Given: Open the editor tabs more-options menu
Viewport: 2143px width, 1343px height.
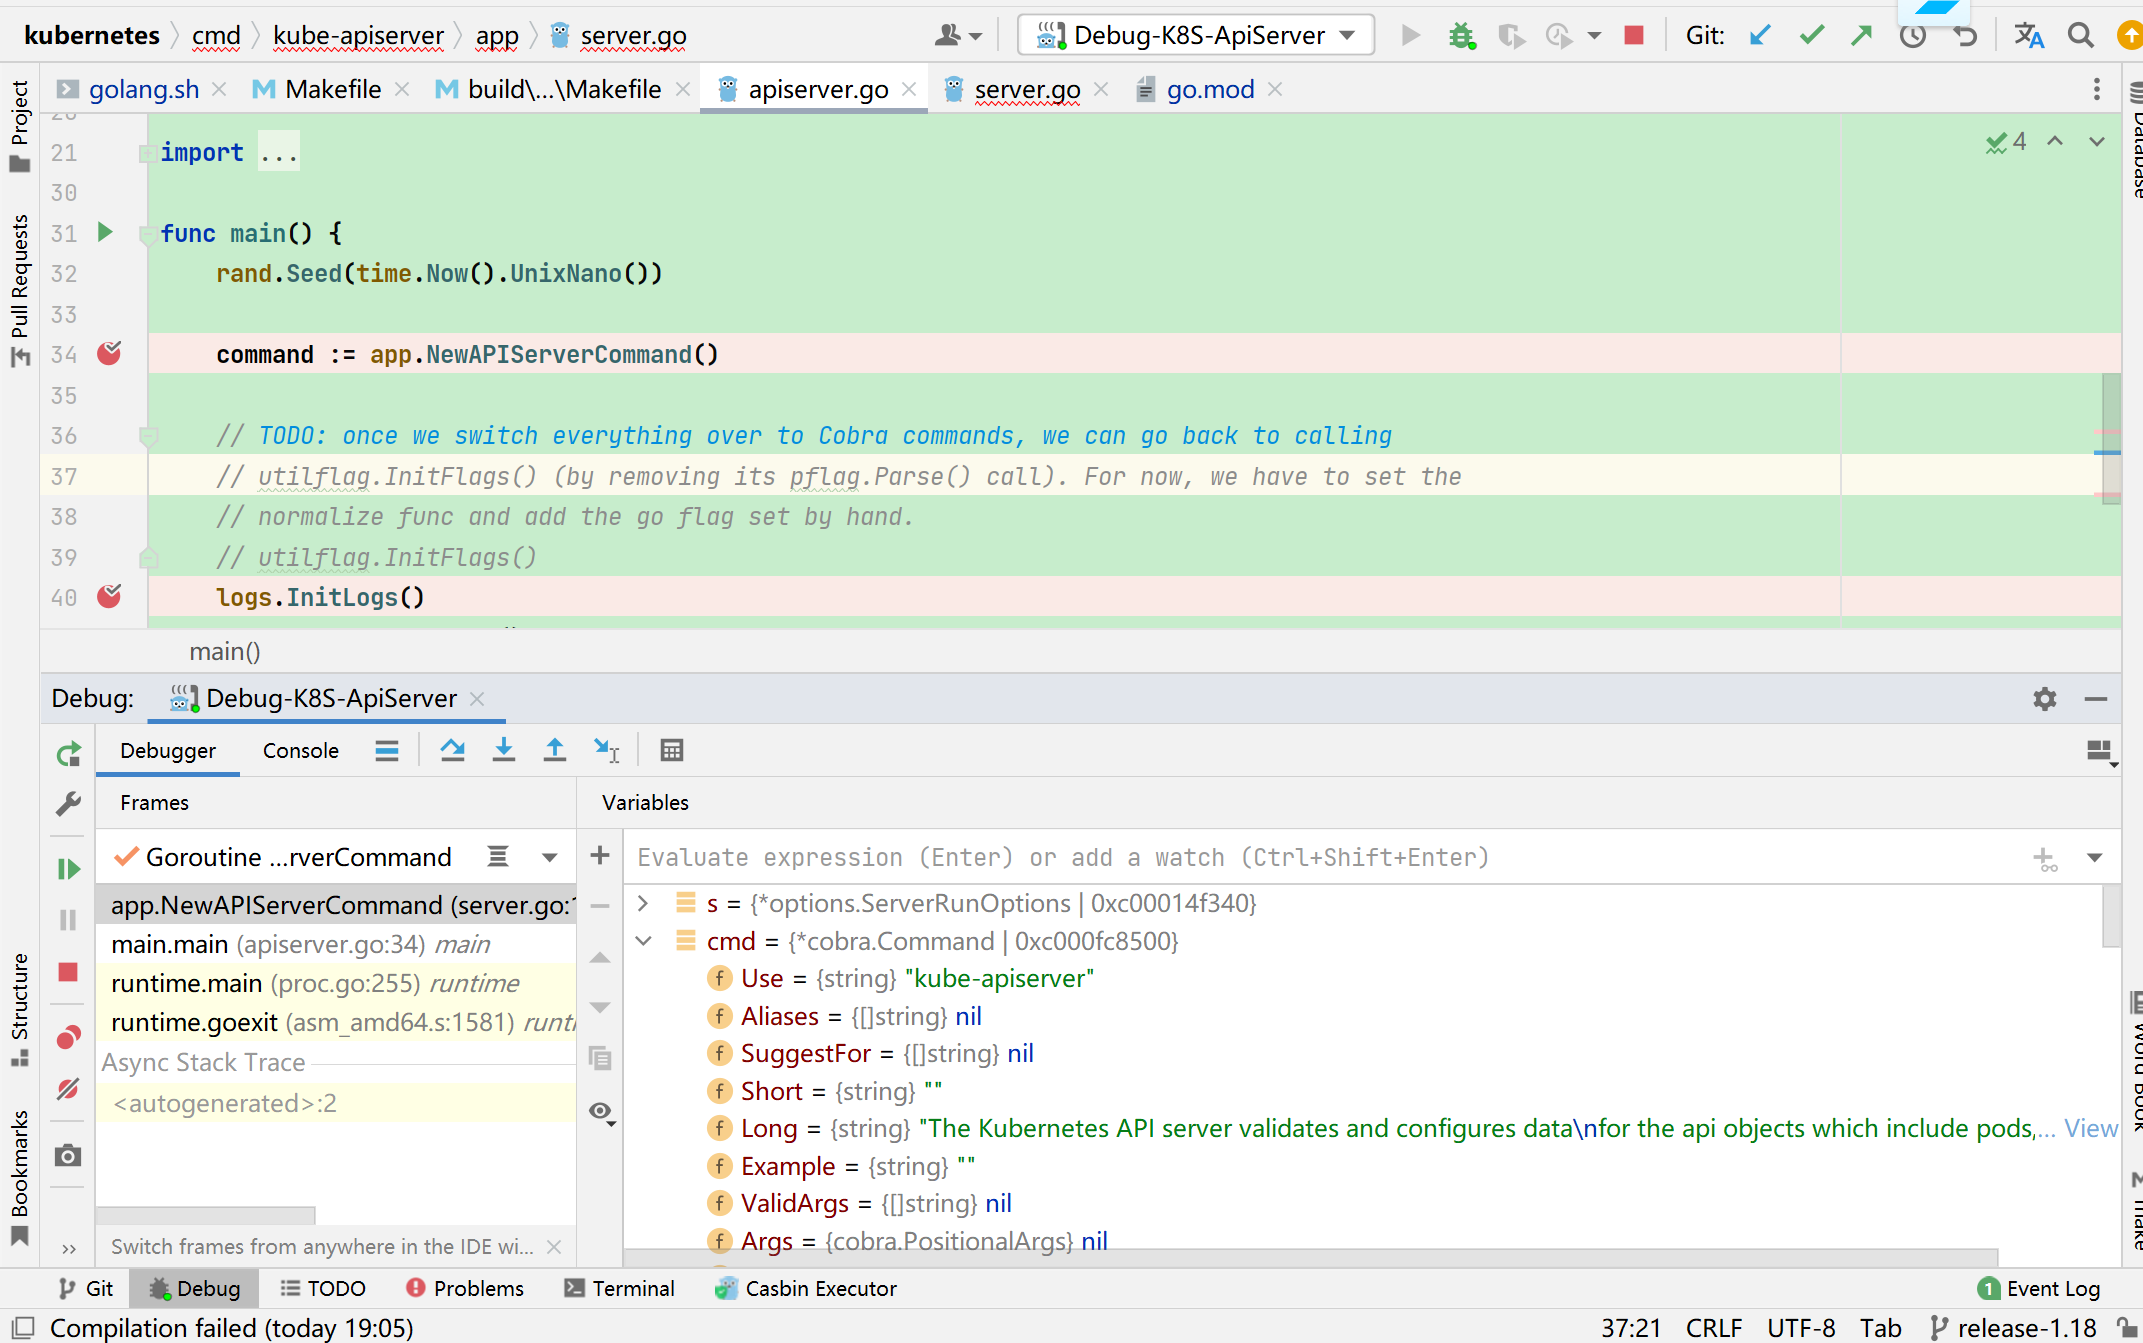Looking at the screenshot, I should coord(2097,89).
